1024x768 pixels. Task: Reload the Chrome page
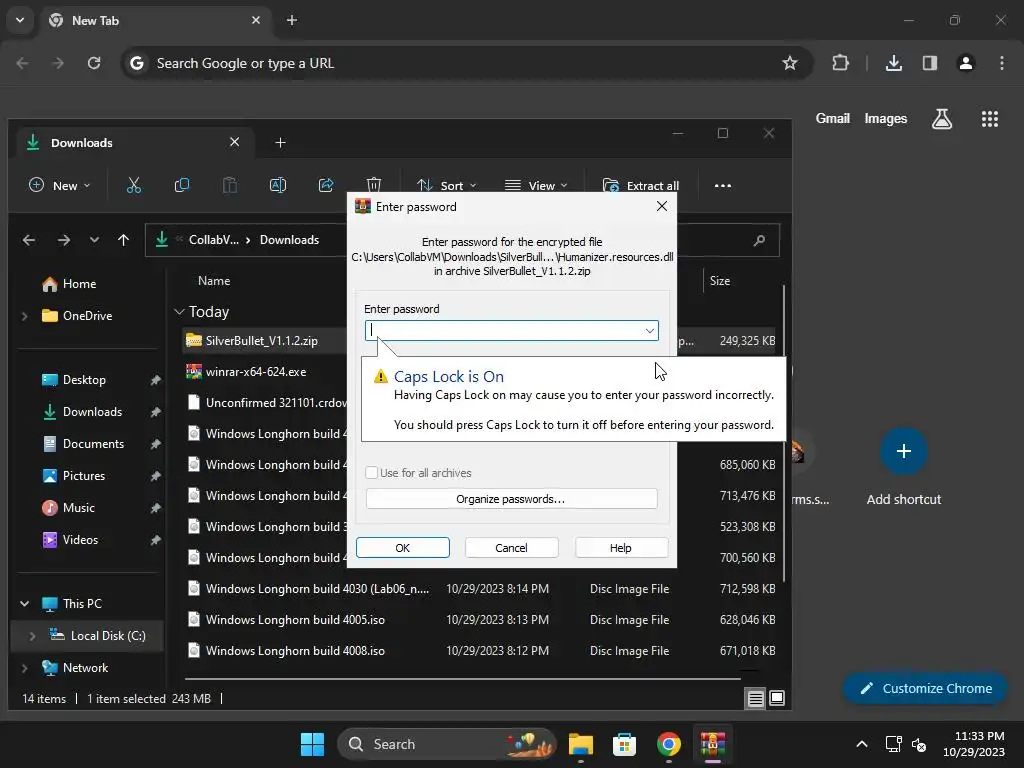point(94,63)
